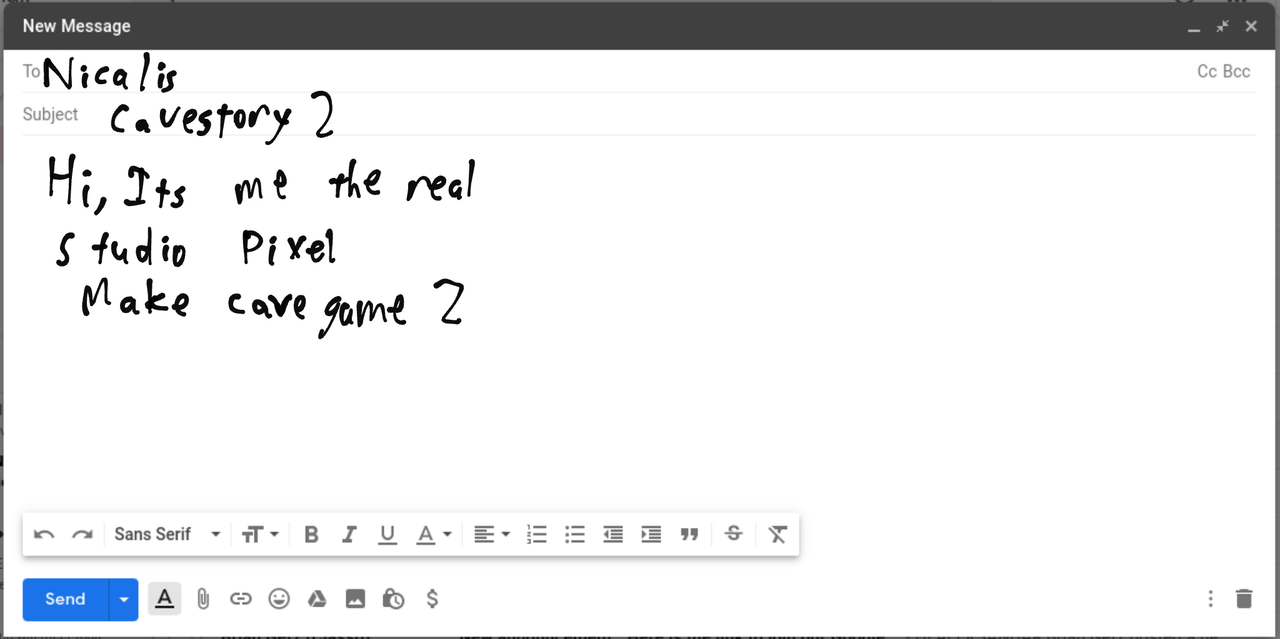Image resolution: width=1280 pixels, height=639 pixels.
Task: Send the email
Action: tap(66, 599)
